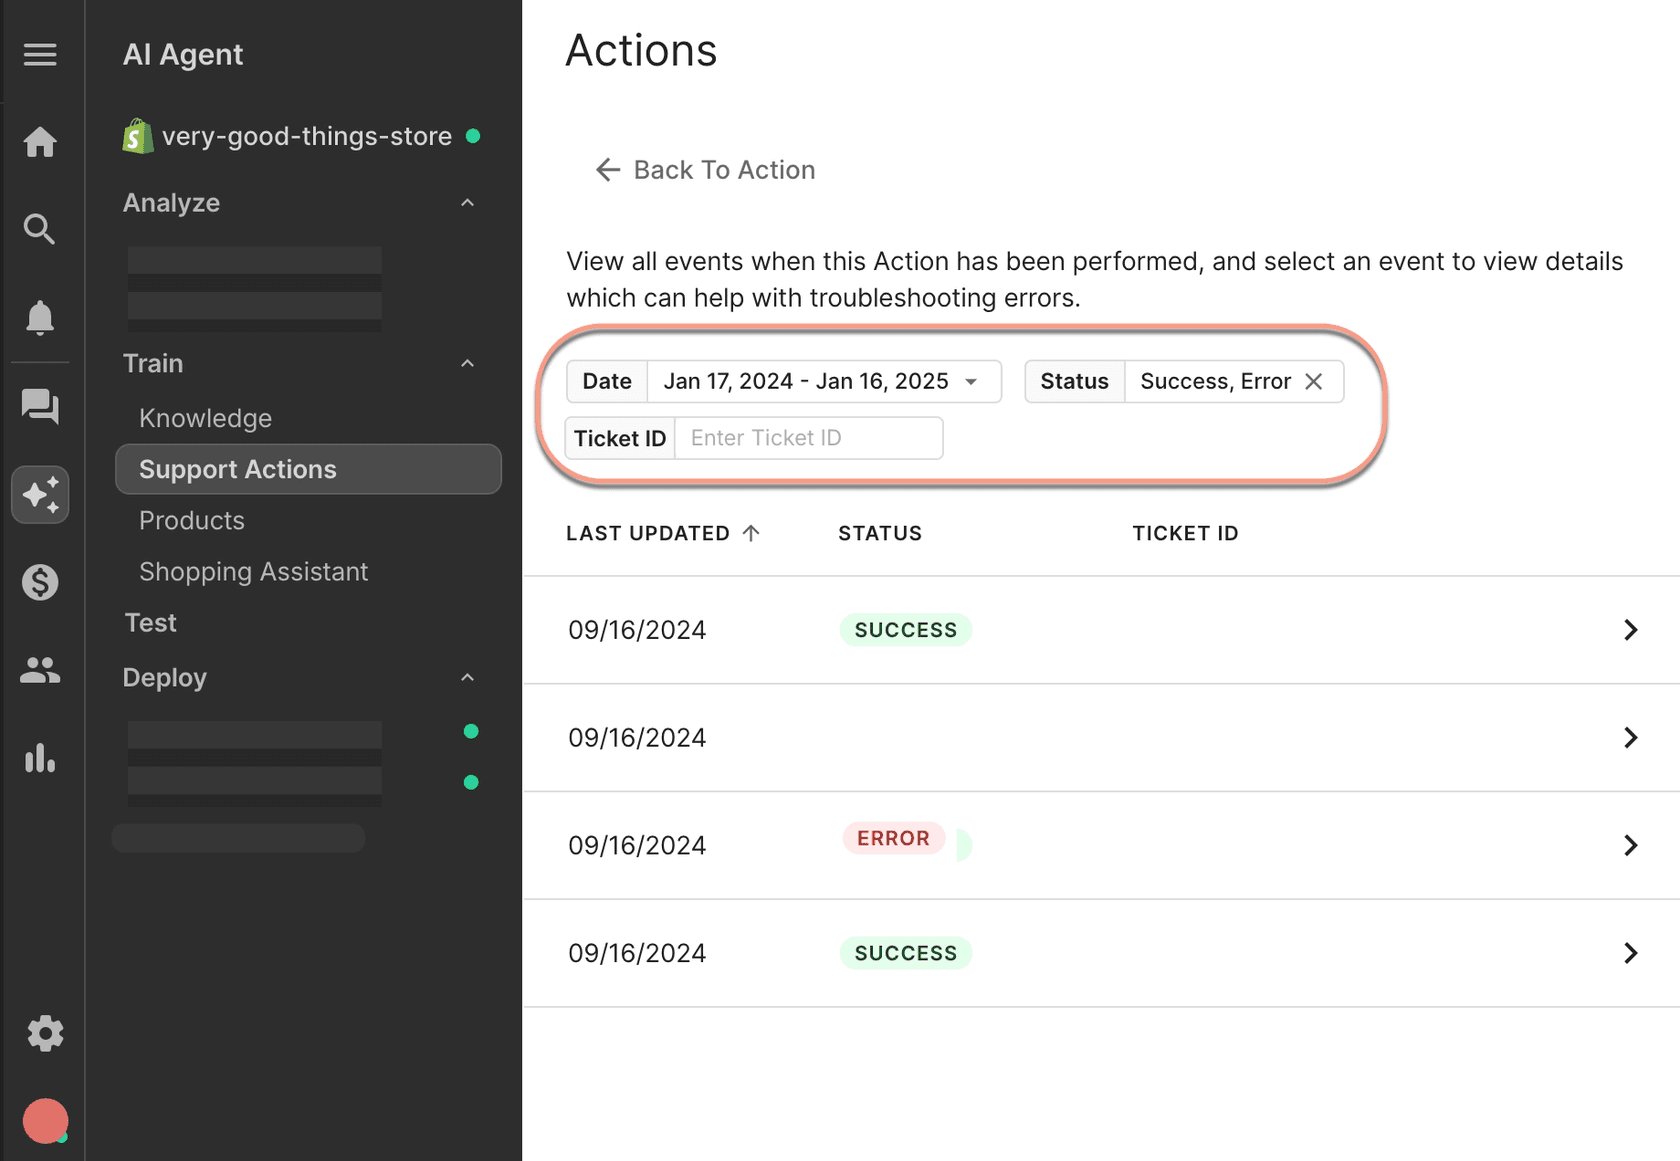
Task: Open the dollar sign revenue icon
Action: (x=40, y=582)
